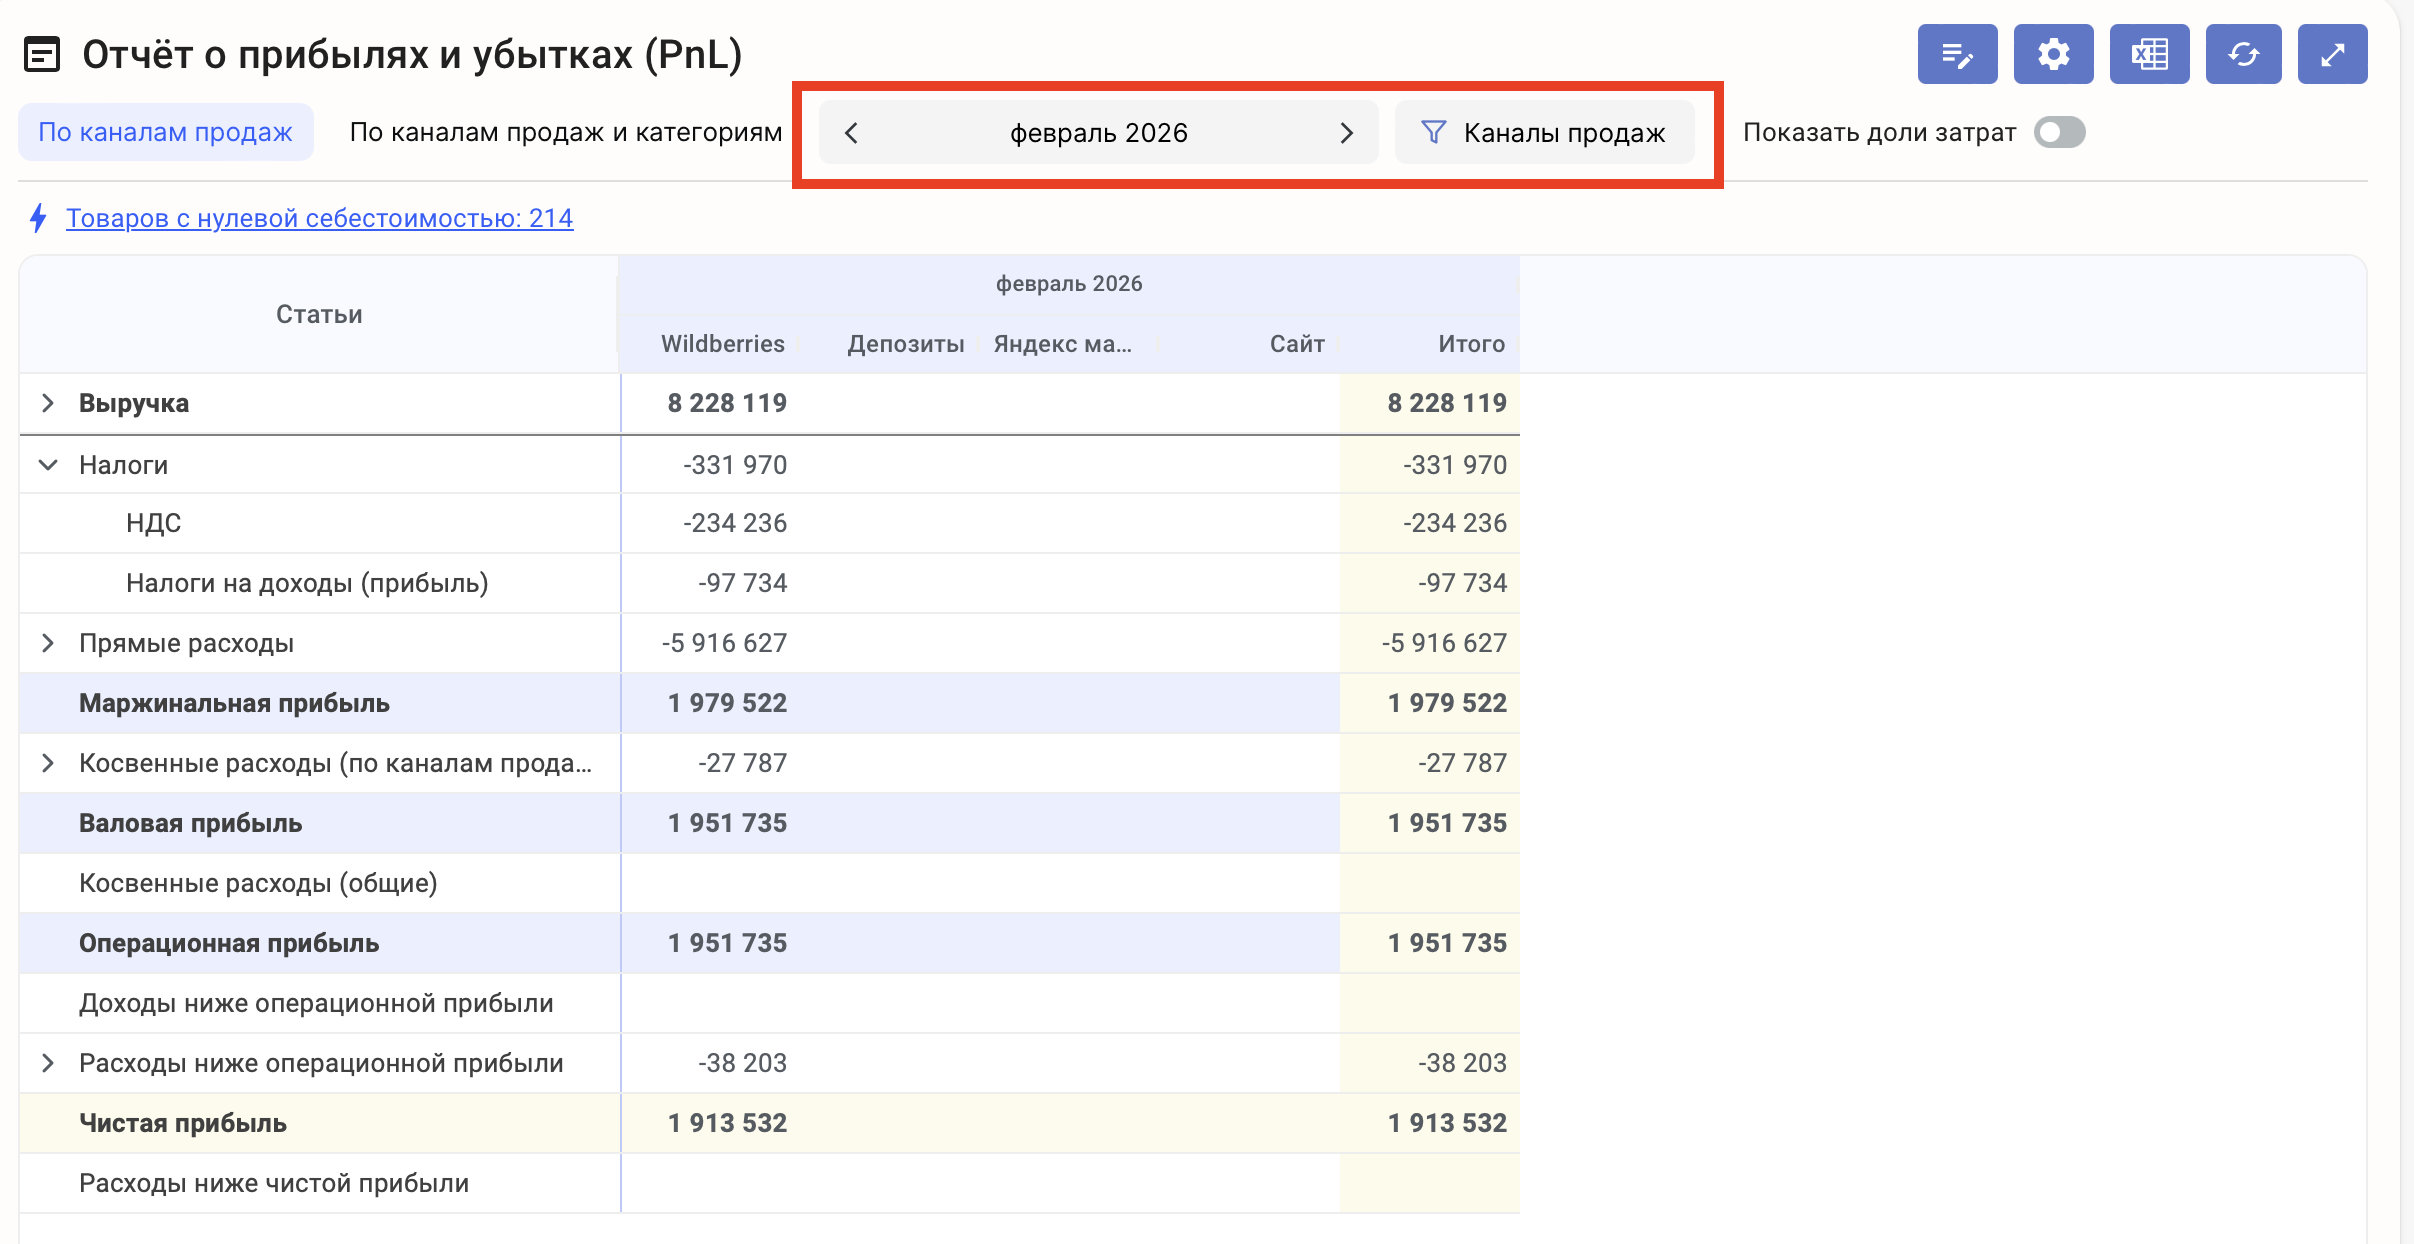2414x1244 pixels.
Task: Click the refresh data icon
Action: [2243, 54]
